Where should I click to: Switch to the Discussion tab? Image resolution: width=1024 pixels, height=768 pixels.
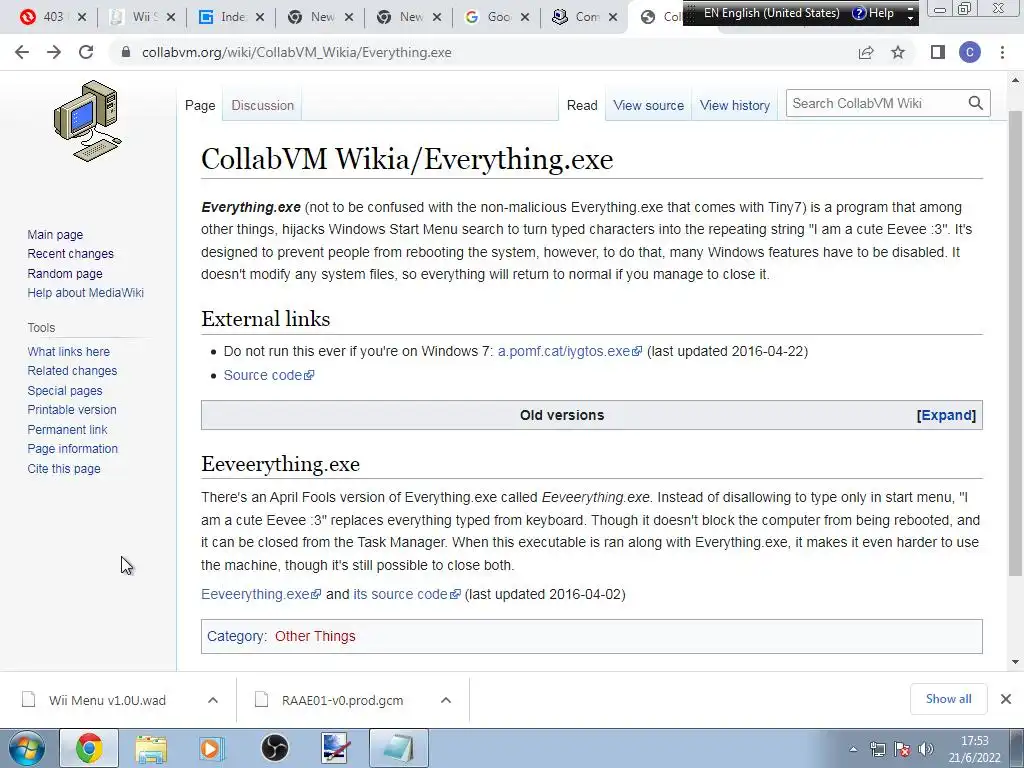pyautogui.click(x=263, y=105)
